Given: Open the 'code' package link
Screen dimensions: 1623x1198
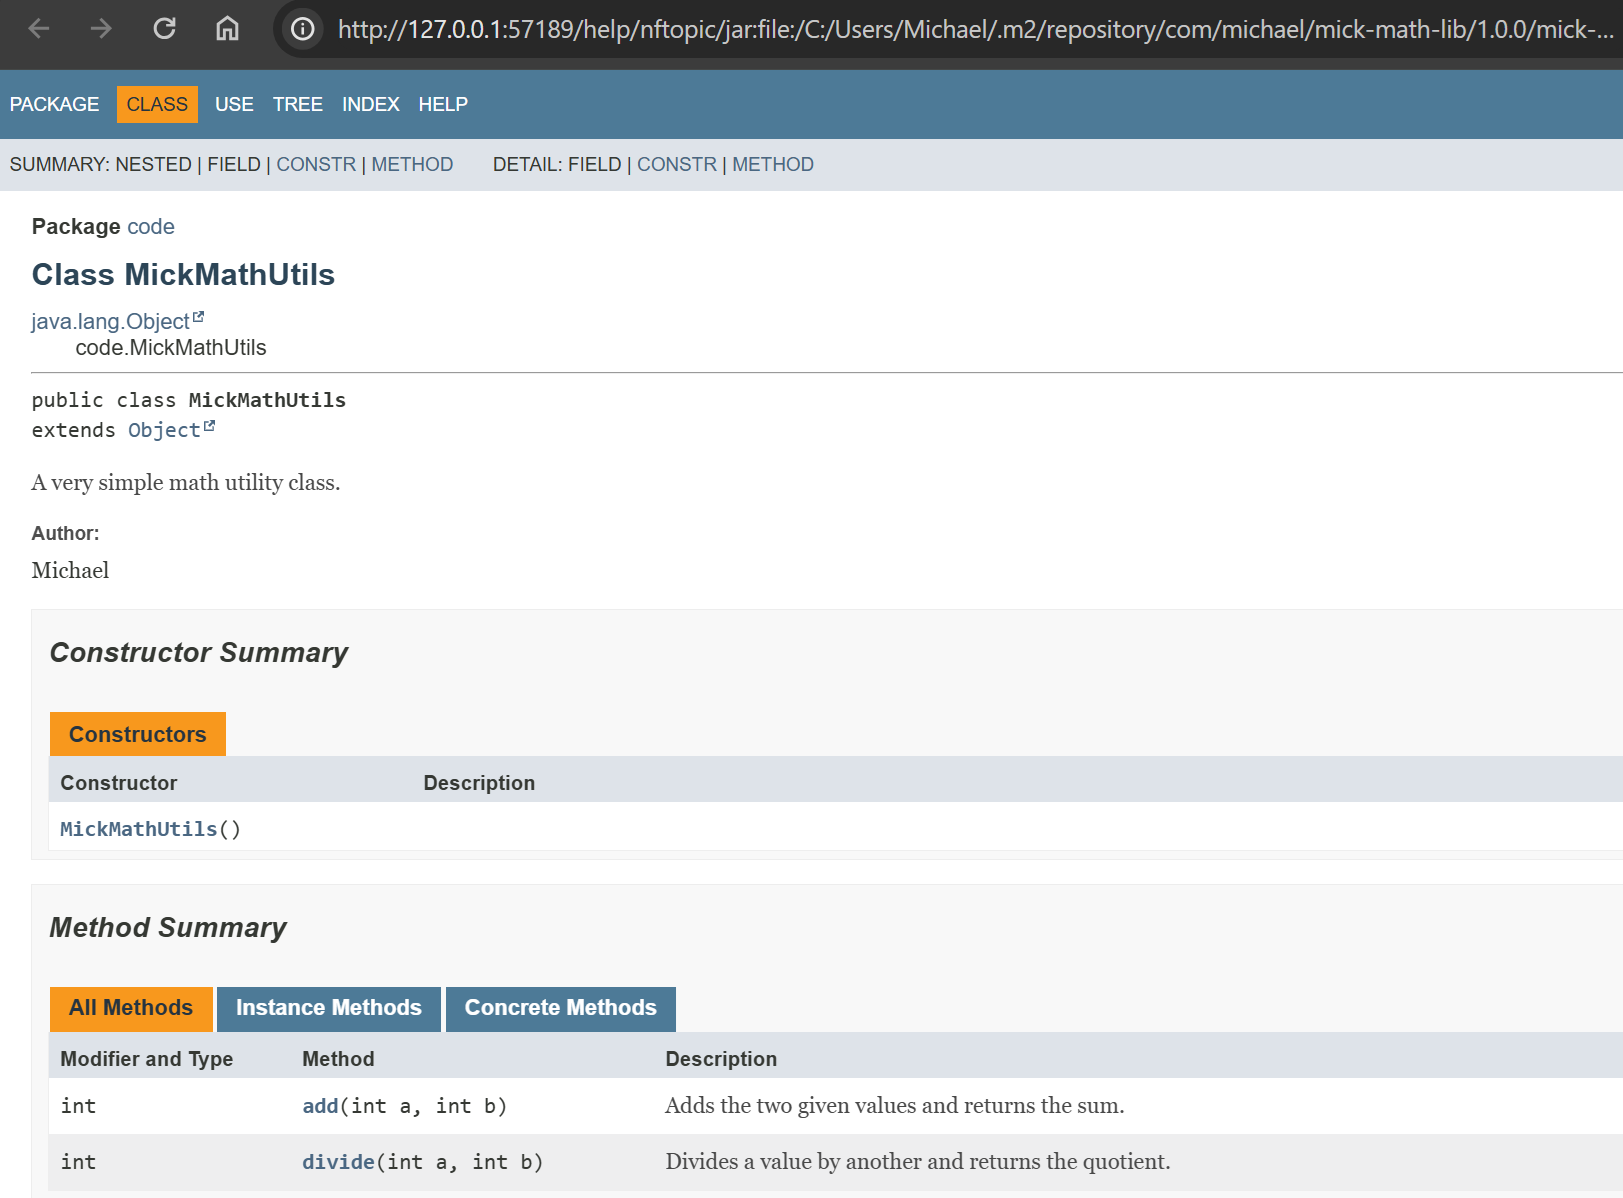Looking at the screenshot, I should tap(151, 227).
